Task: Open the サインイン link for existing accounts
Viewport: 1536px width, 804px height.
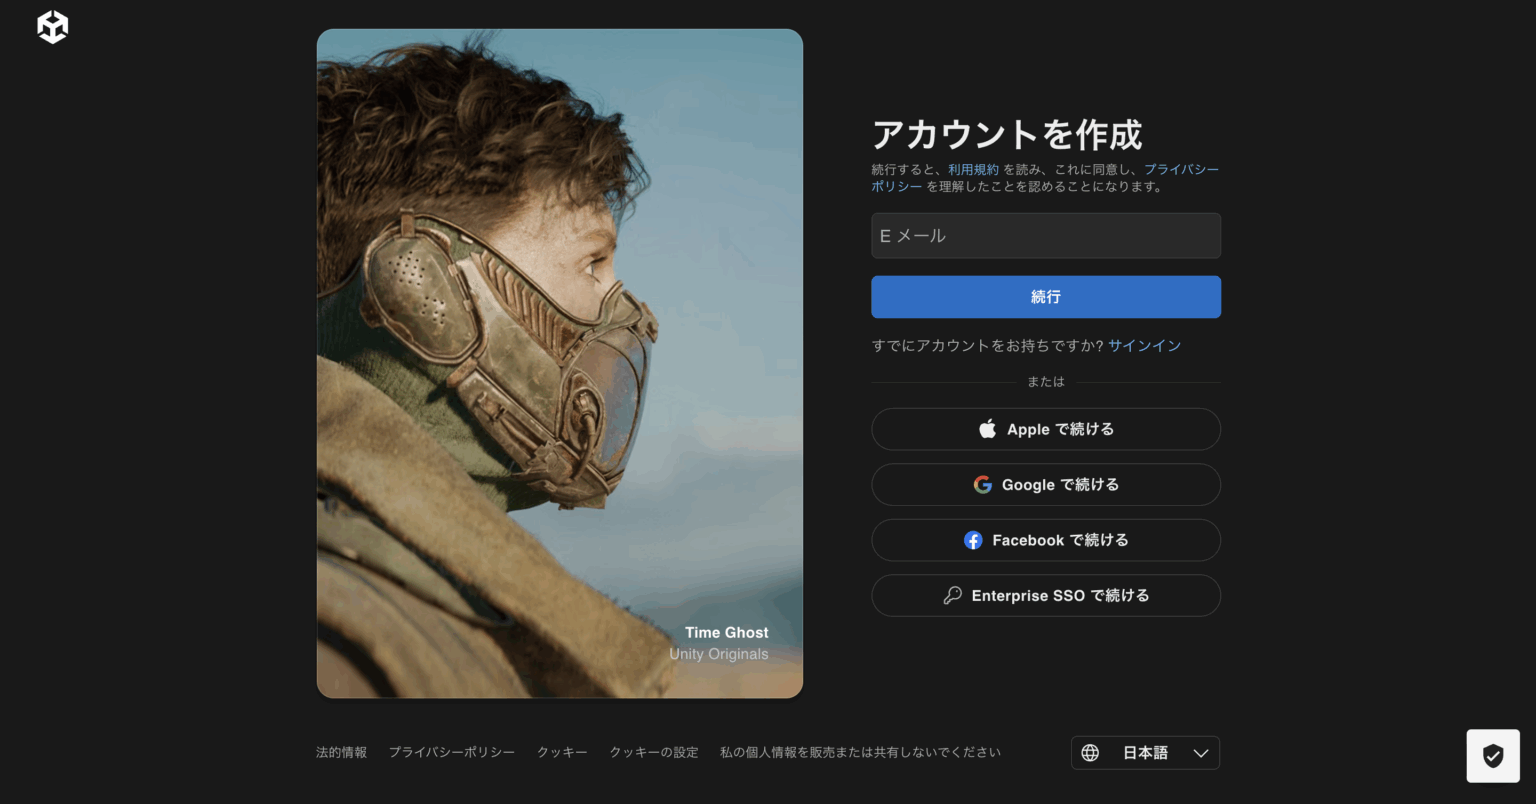Action: tap(1144, 345)
